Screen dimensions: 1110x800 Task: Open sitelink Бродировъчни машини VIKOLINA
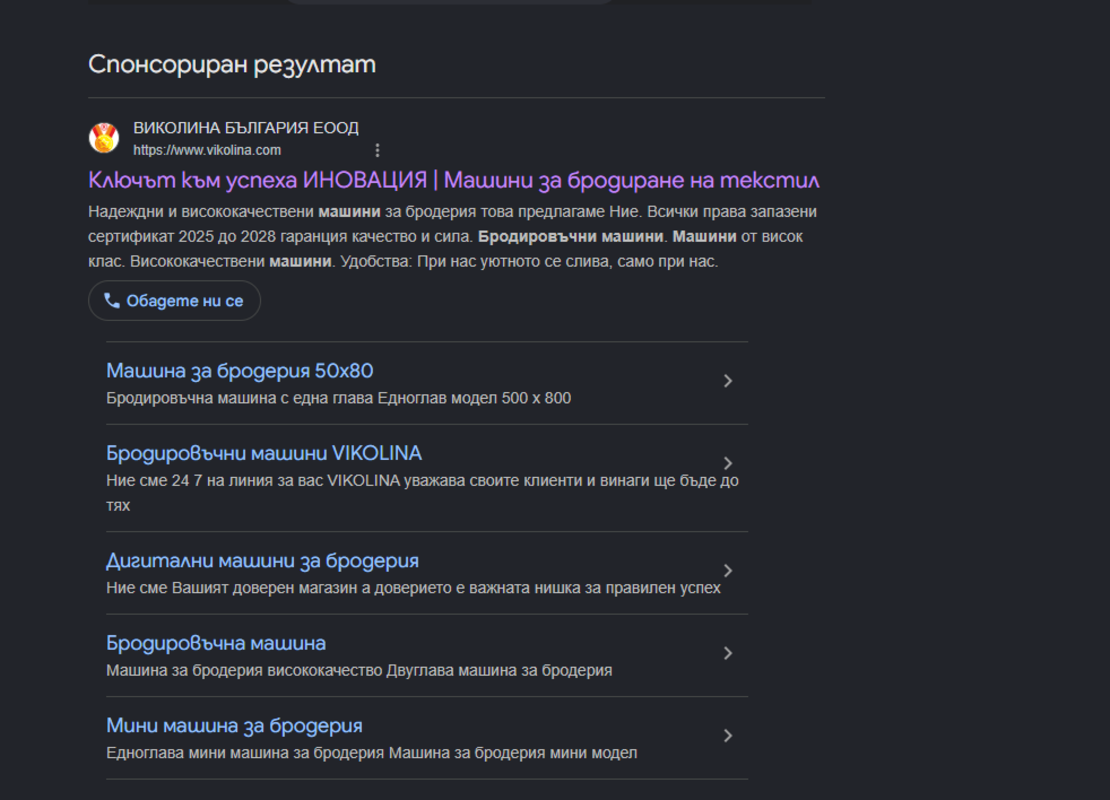[264, 453]
